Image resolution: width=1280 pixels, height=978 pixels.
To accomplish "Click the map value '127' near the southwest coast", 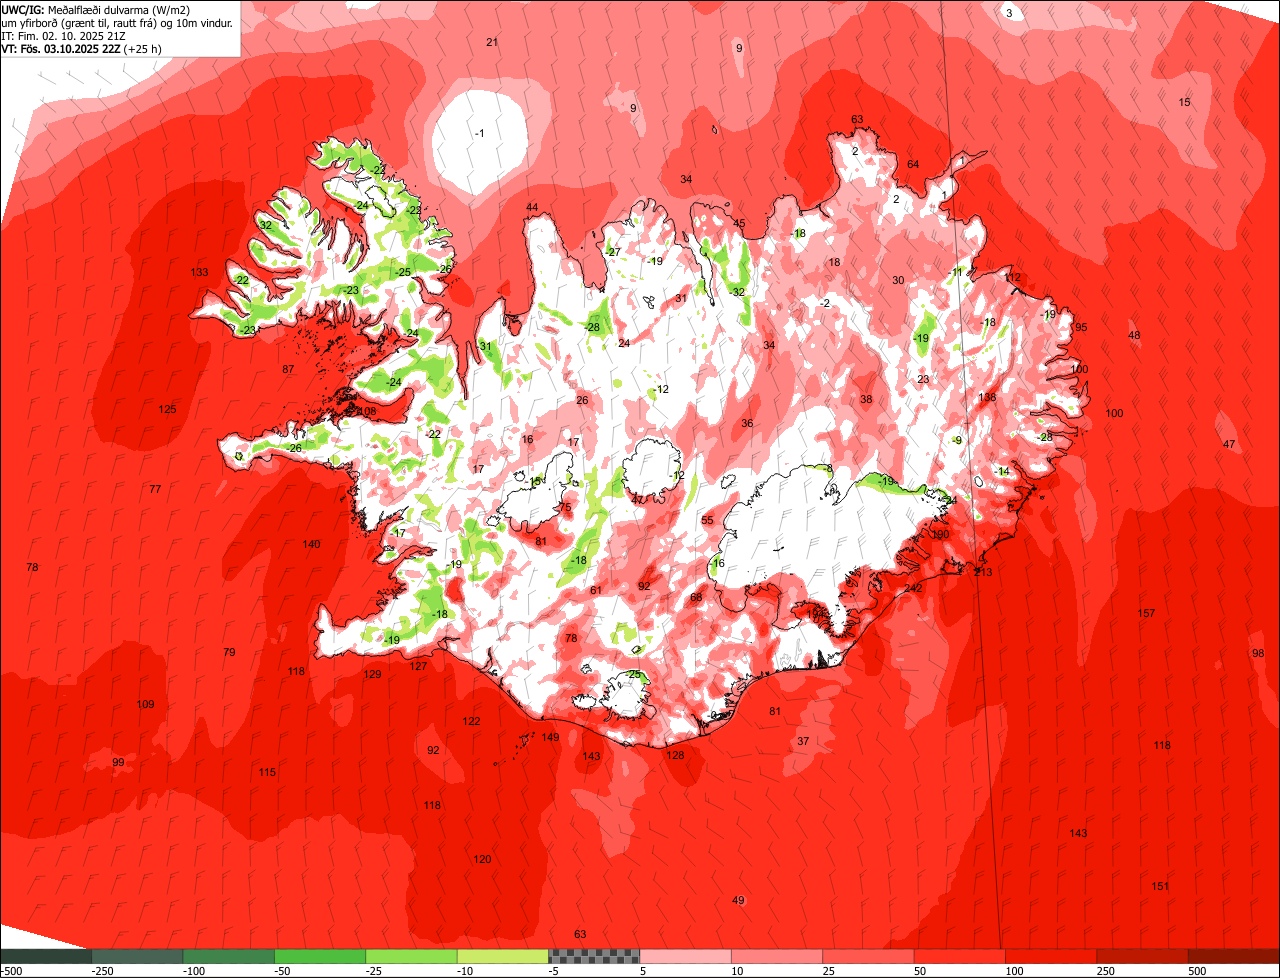I will click(418, 667).
